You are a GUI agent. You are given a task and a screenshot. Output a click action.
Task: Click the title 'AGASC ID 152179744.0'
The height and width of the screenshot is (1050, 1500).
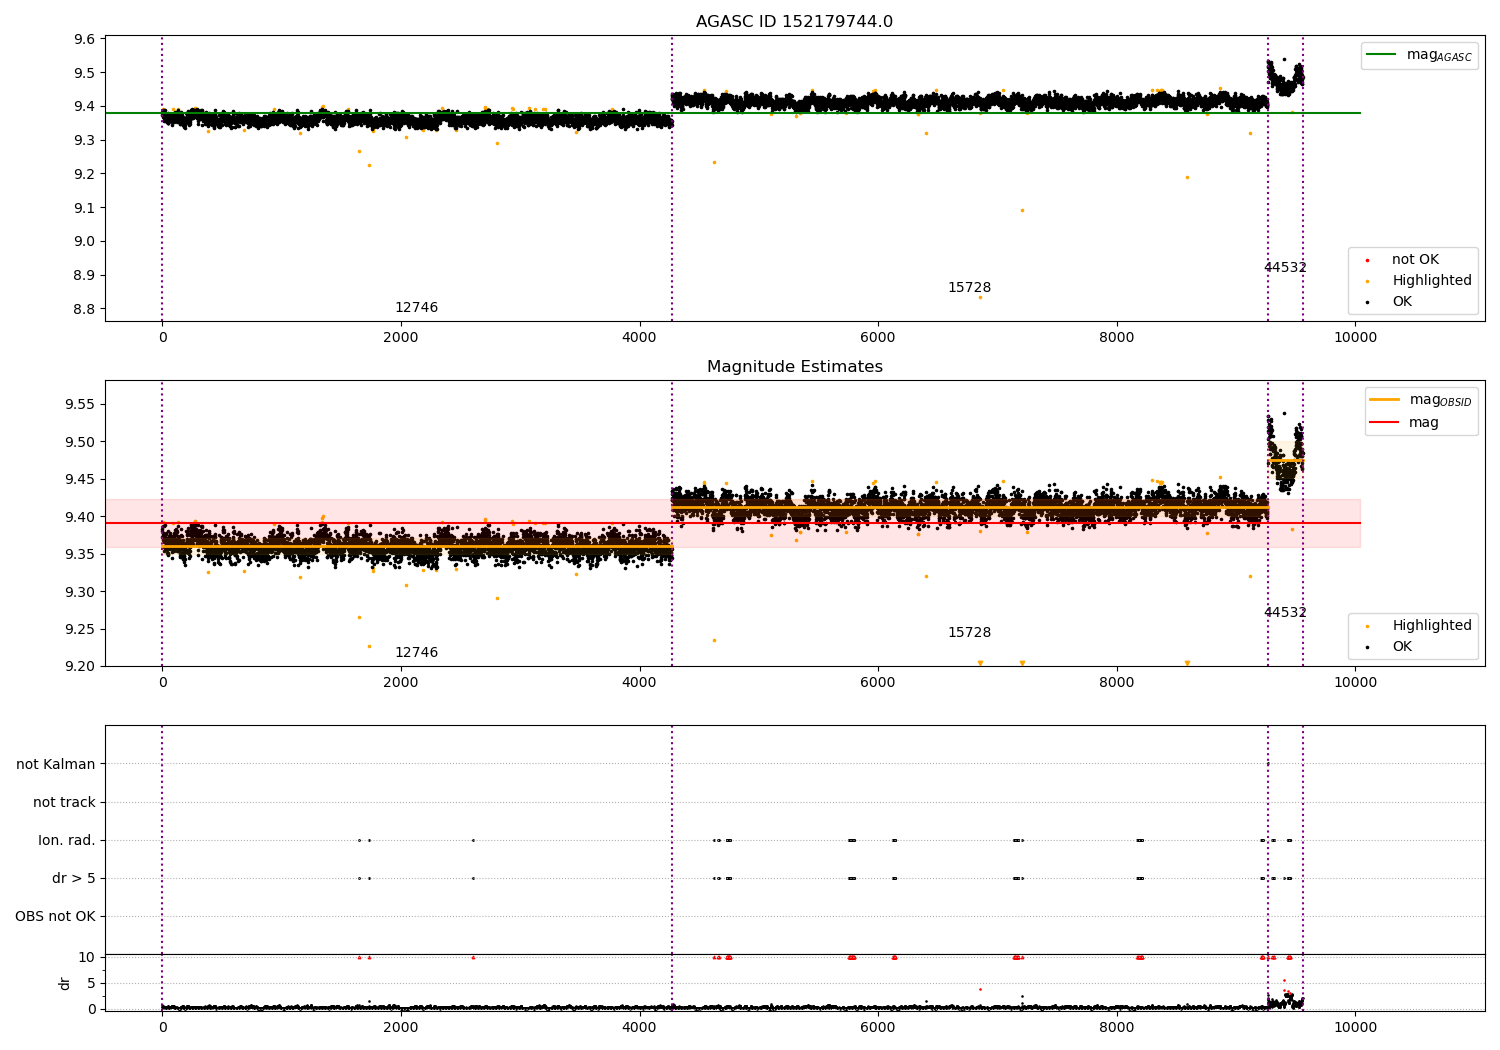point(794,22)
